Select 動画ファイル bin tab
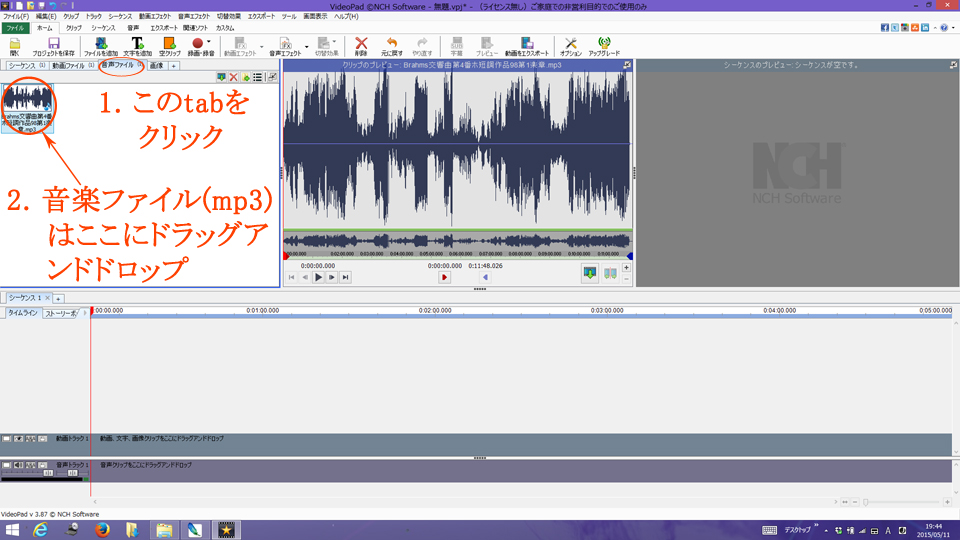 [72, 66]
